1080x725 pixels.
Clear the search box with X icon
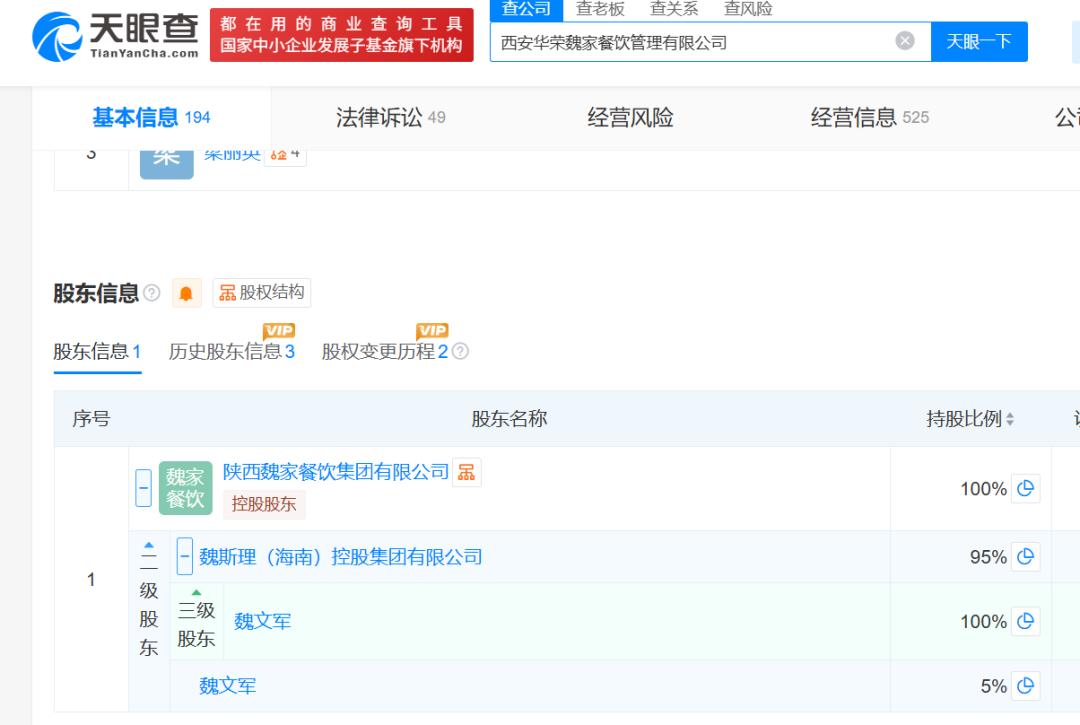click(x=904, y=41)
